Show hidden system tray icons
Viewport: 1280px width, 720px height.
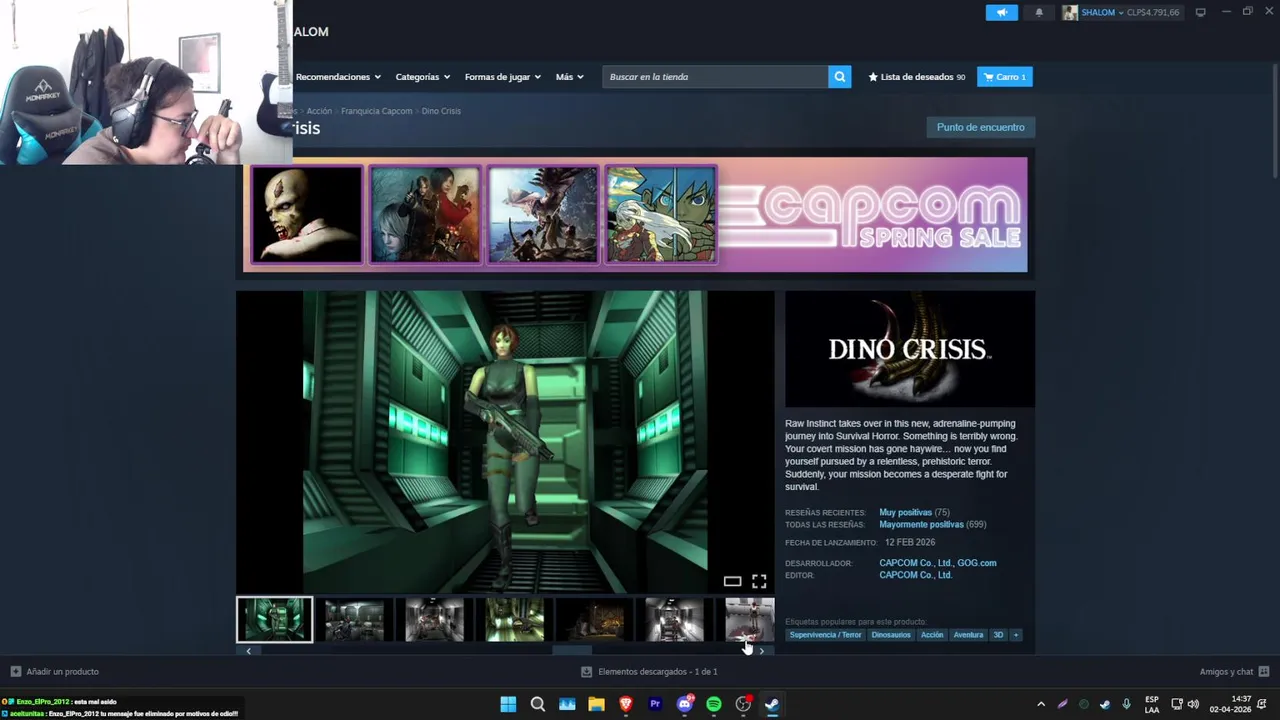pos(1041,704)
